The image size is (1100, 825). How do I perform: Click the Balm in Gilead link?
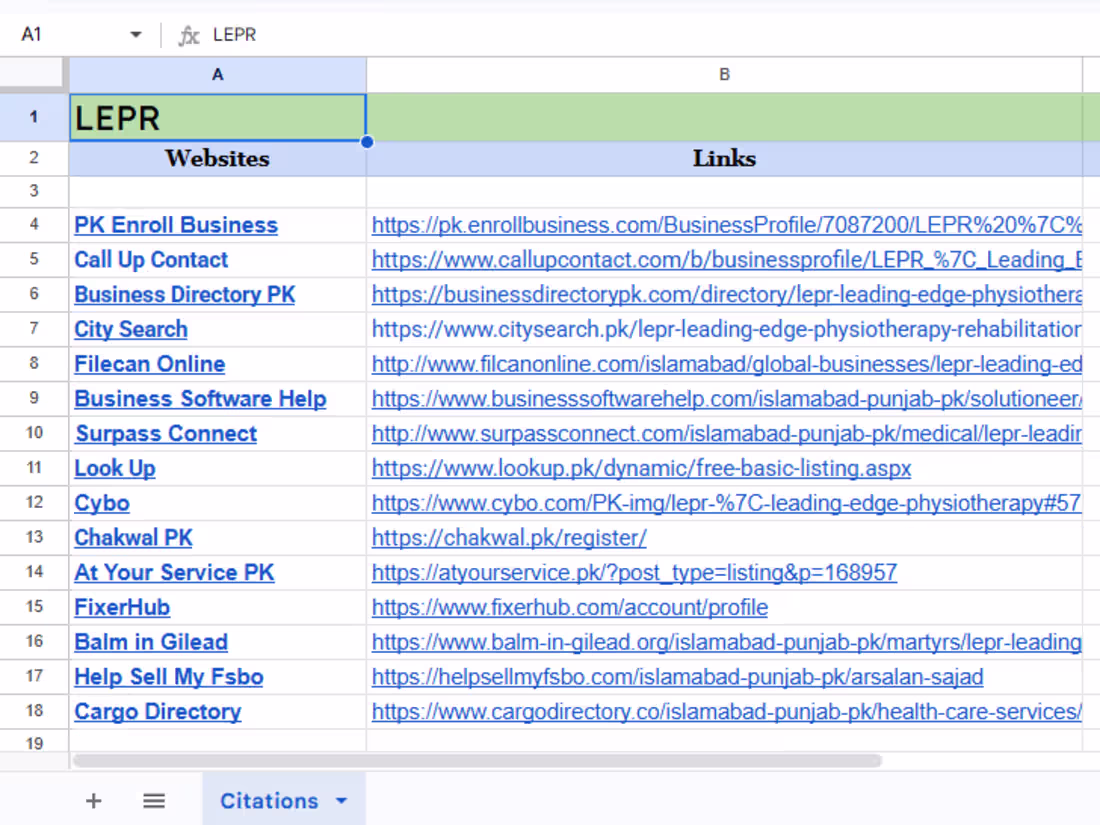(x=150, y=642)
